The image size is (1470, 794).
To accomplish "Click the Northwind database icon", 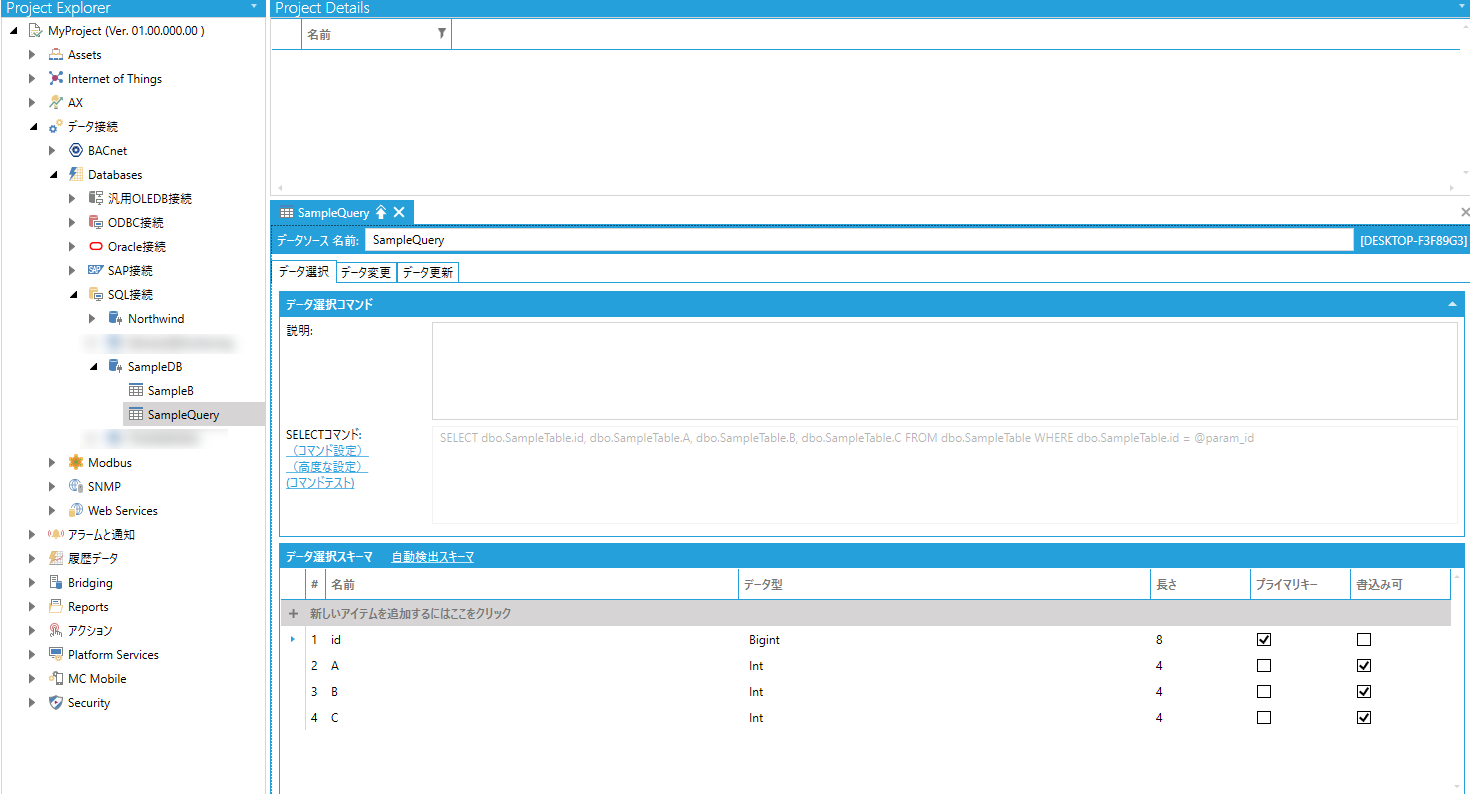I will point(116,319).
